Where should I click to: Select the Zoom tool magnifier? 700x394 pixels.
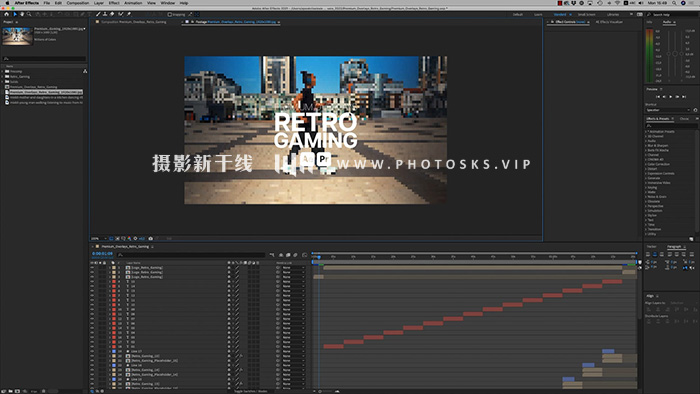pos(29,14)
